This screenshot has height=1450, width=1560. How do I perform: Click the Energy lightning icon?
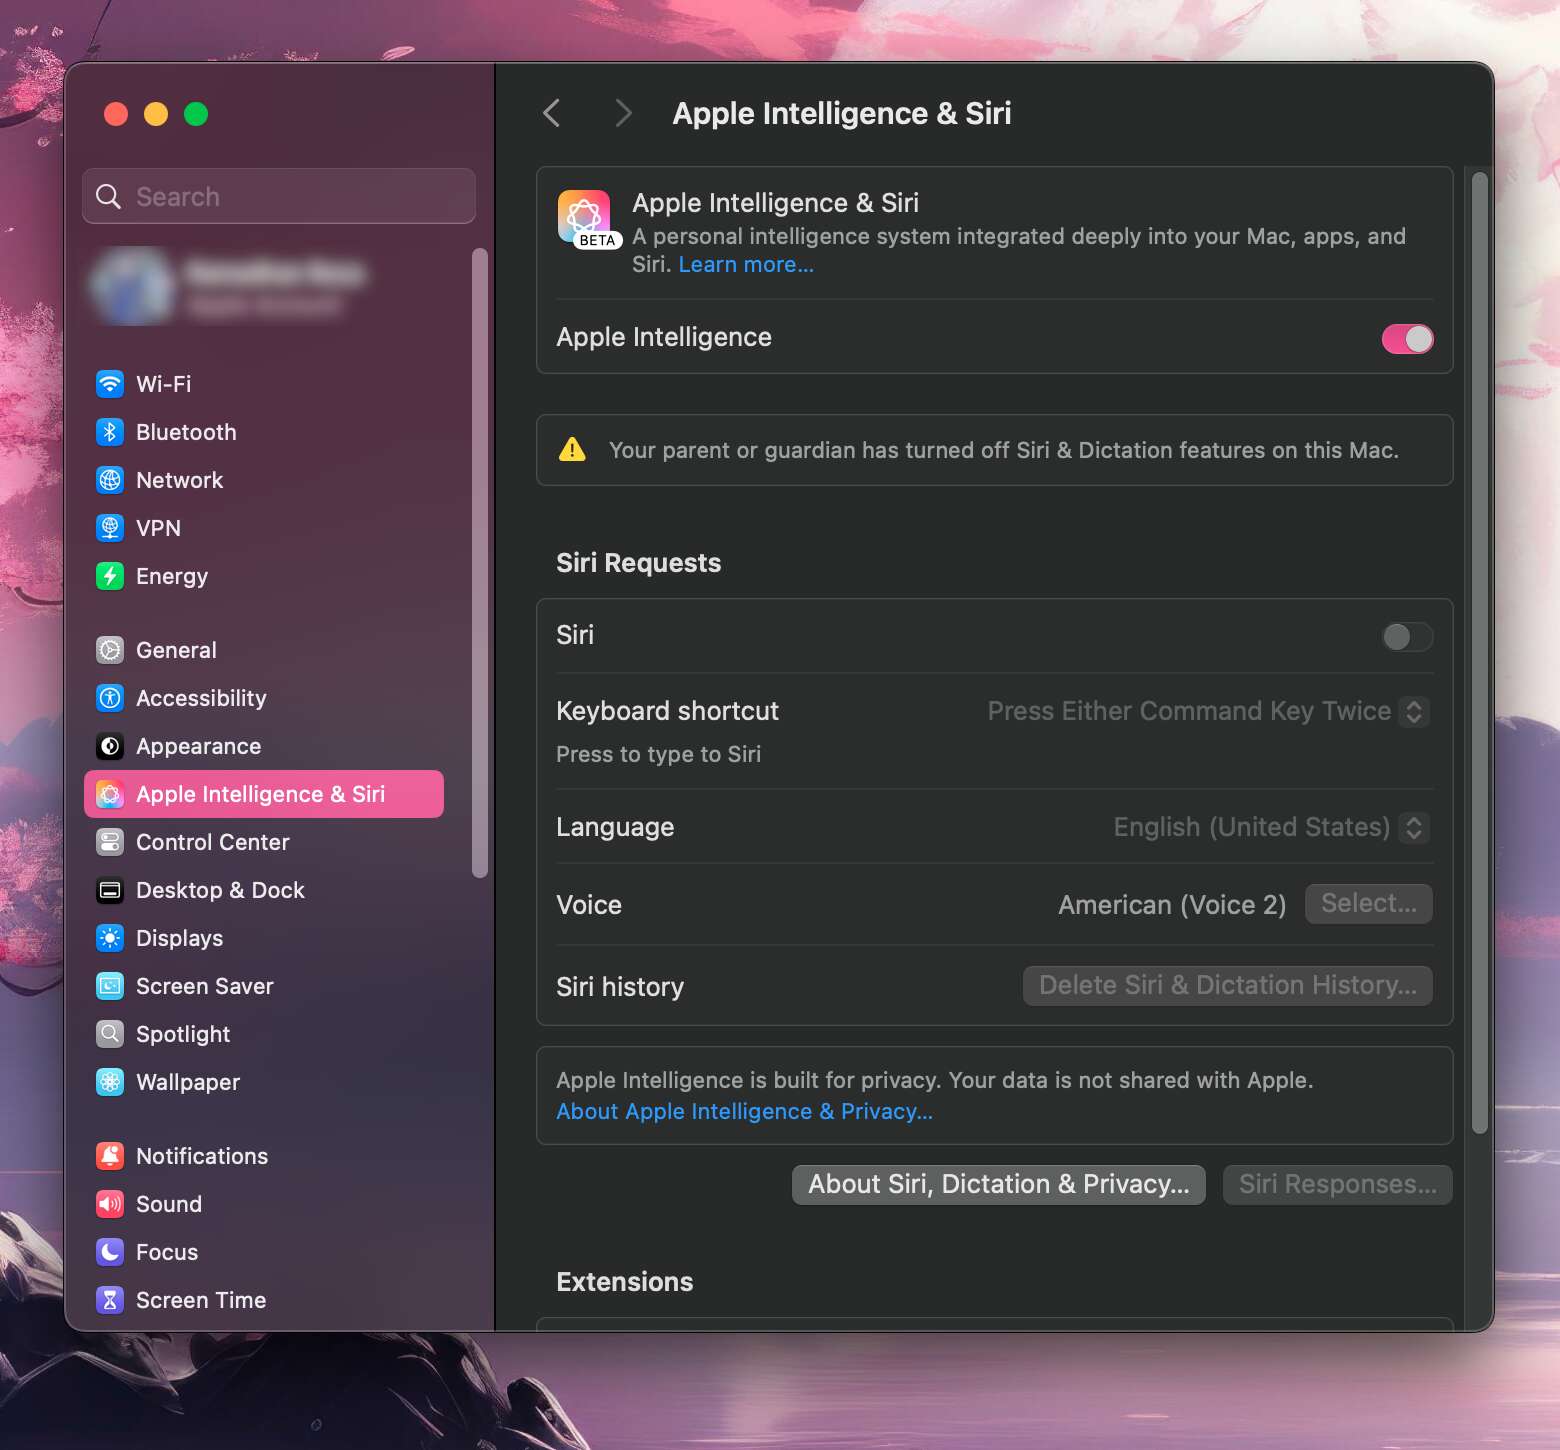[x=110, y=576]
